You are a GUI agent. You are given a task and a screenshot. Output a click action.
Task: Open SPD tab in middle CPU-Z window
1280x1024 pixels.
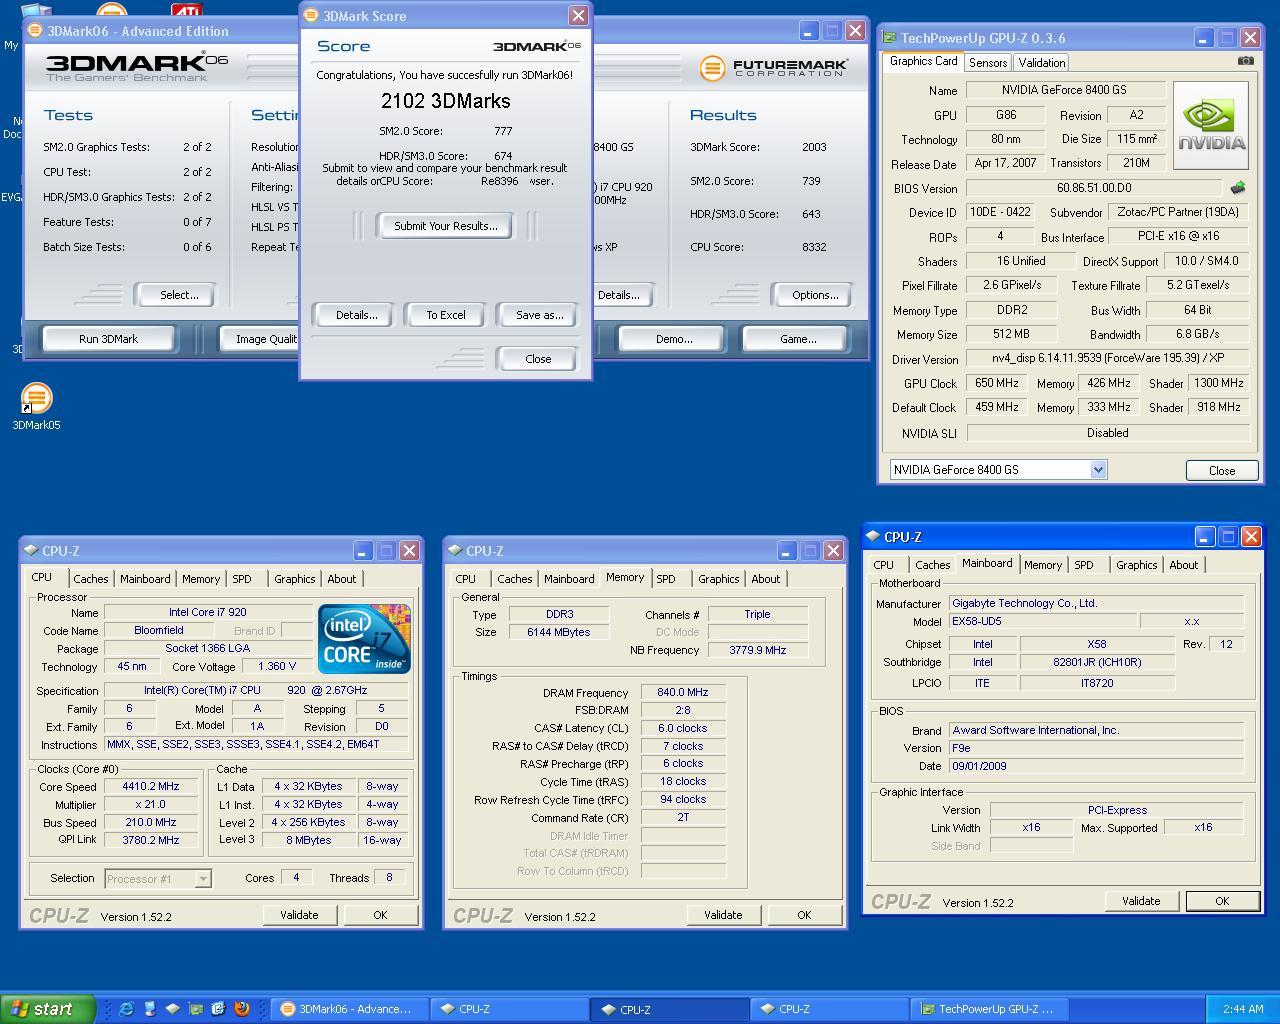666,579
